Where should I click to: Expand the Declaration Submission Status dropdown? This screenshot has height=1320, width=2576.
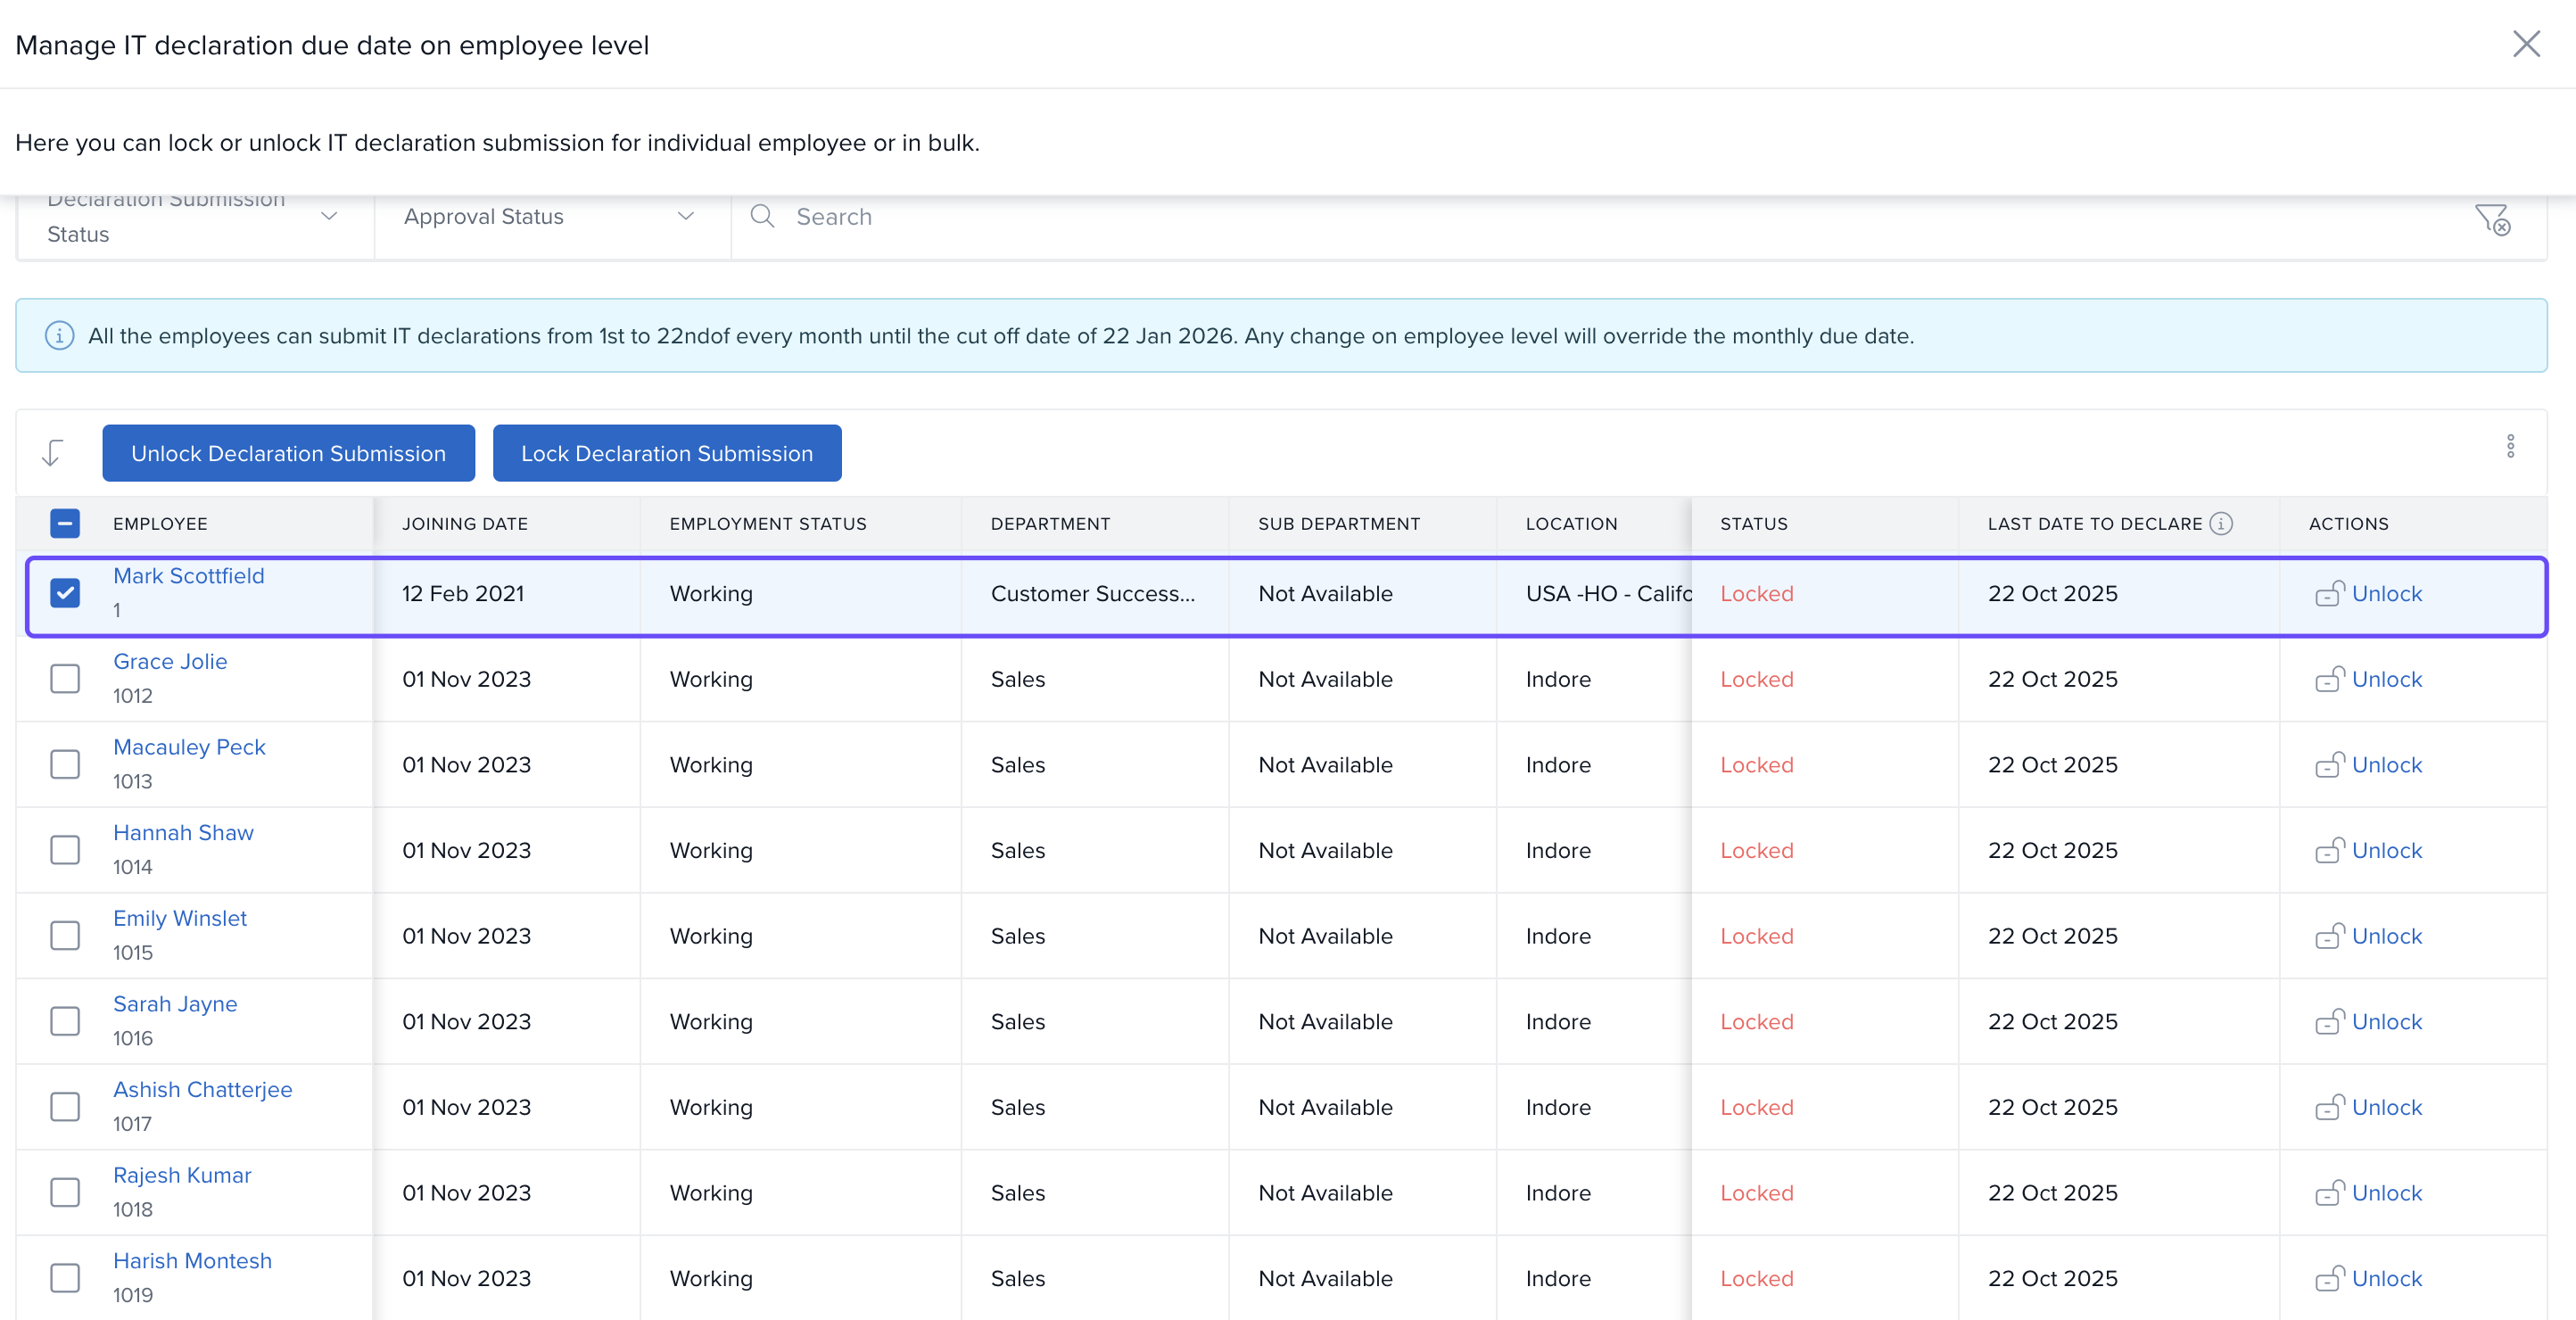coord(195,216)
